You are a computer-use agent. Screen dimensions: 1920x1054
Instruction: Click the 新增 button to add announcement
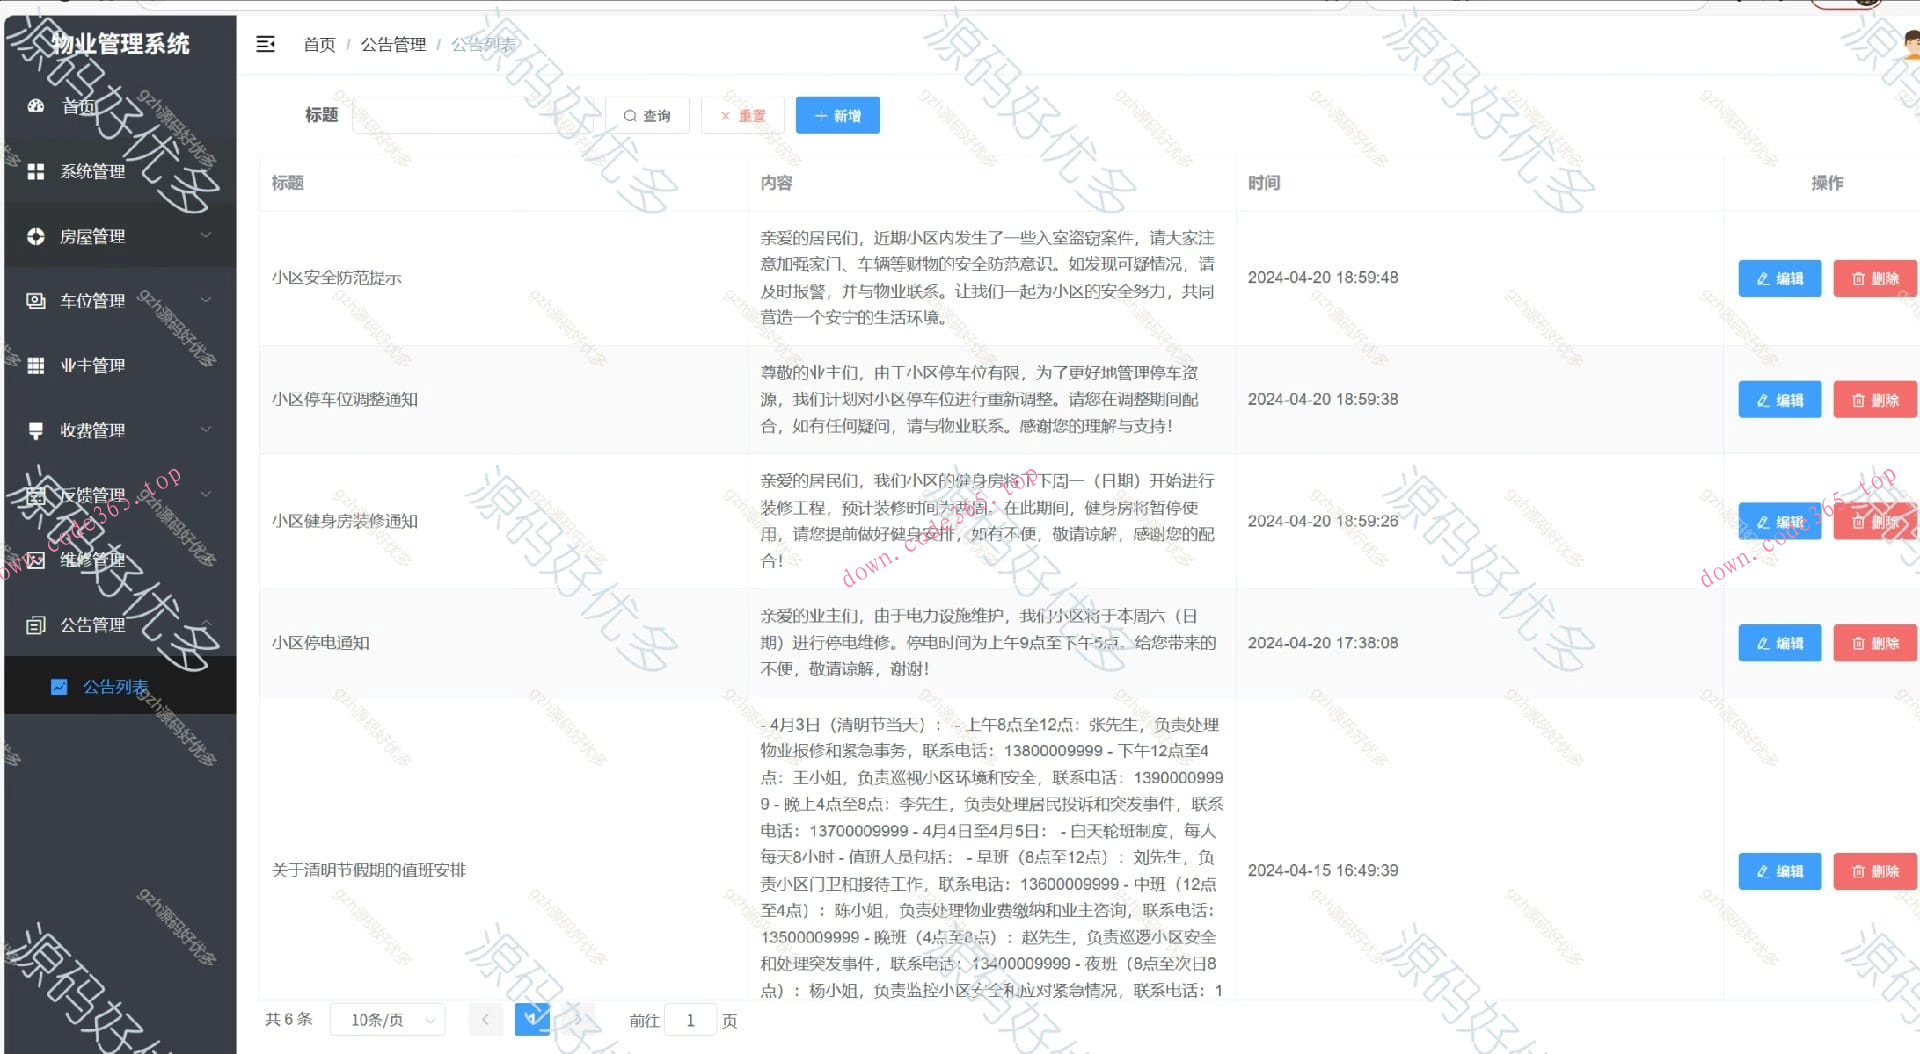(837, 115)
